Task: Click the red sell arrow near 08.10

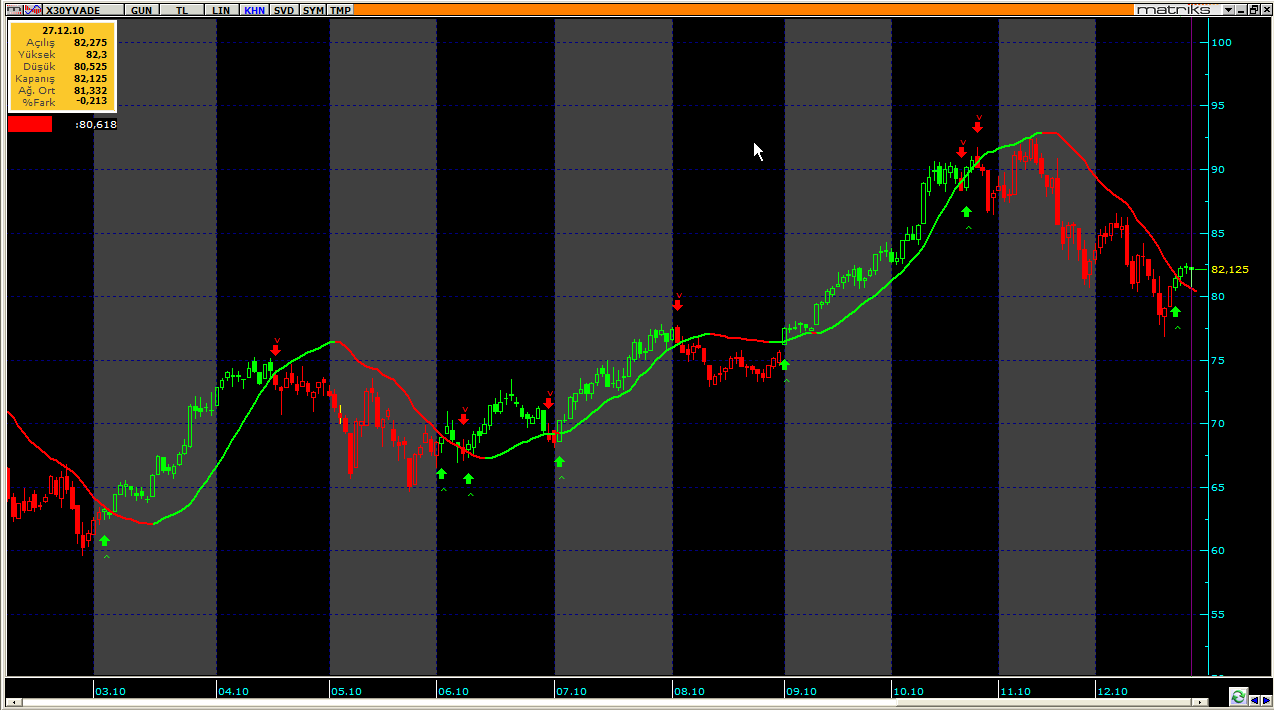Action: click(677, 304)
